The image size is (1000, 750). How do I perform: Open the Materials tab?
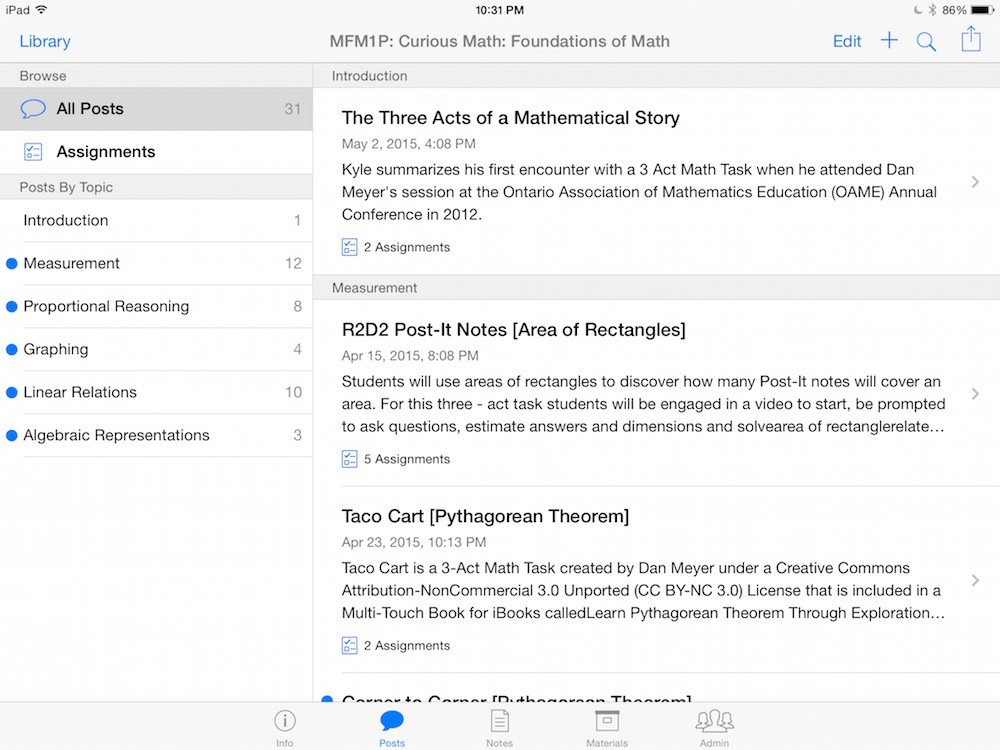607,726
